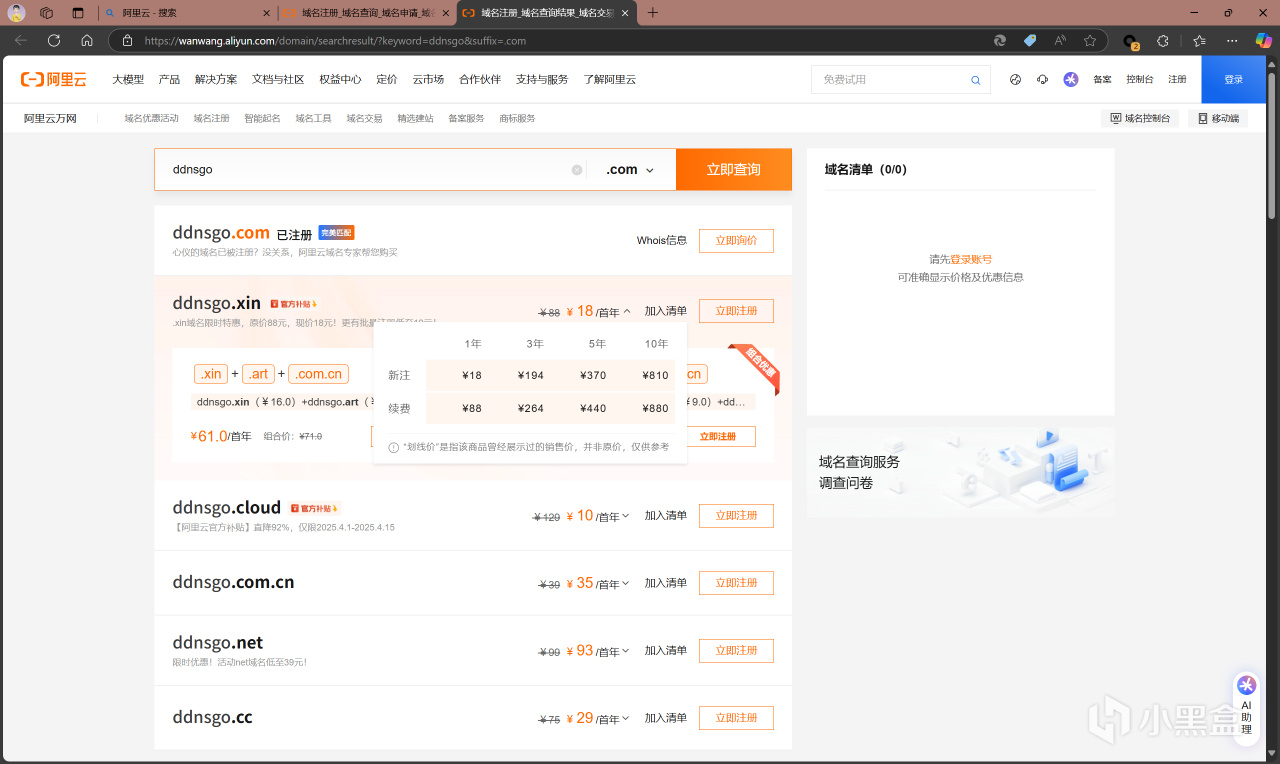Click the browser back arrow
Screen dimensions: 1280x764
point(21,41)
